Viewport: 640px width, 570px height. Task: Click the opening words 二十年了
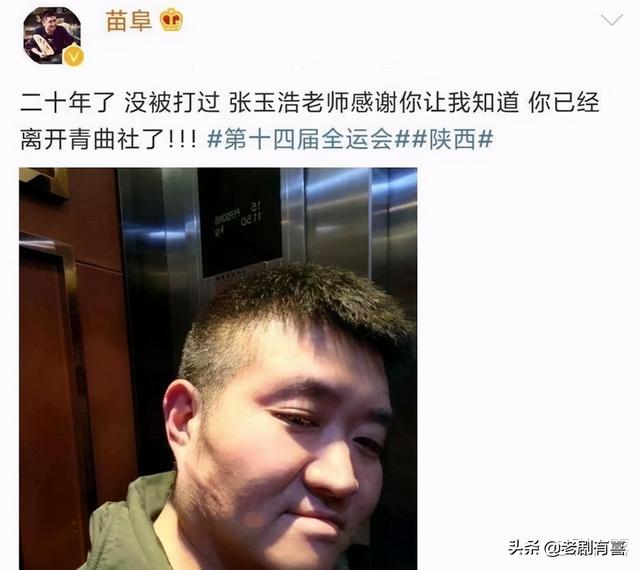[67, 102]
